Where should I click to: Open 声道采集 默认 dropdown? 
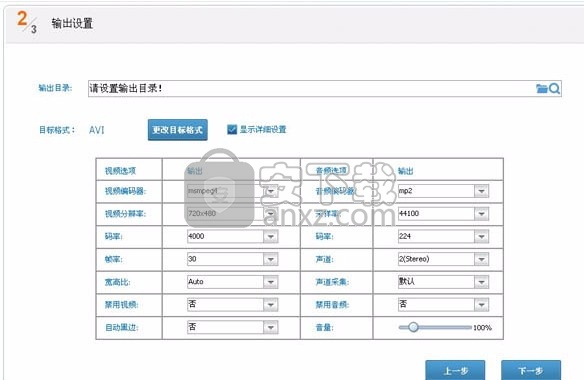481,282
